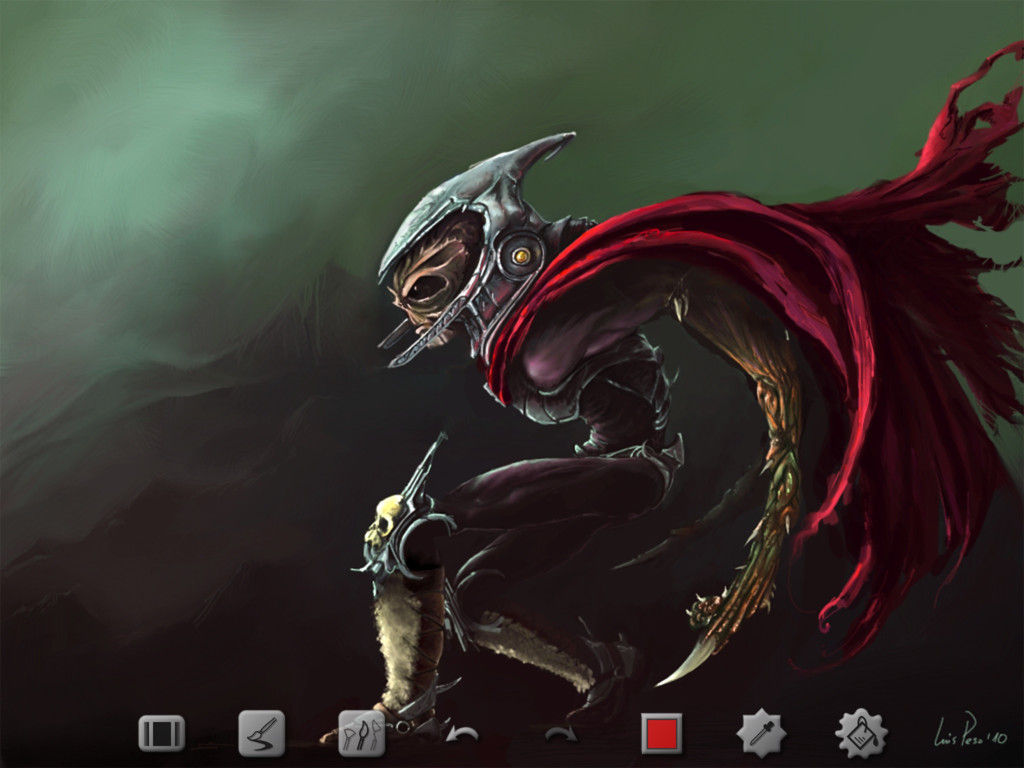1024x768 pixels.
Task: Select the paint bucket fill tool
Action: click(x=861, y=733)
